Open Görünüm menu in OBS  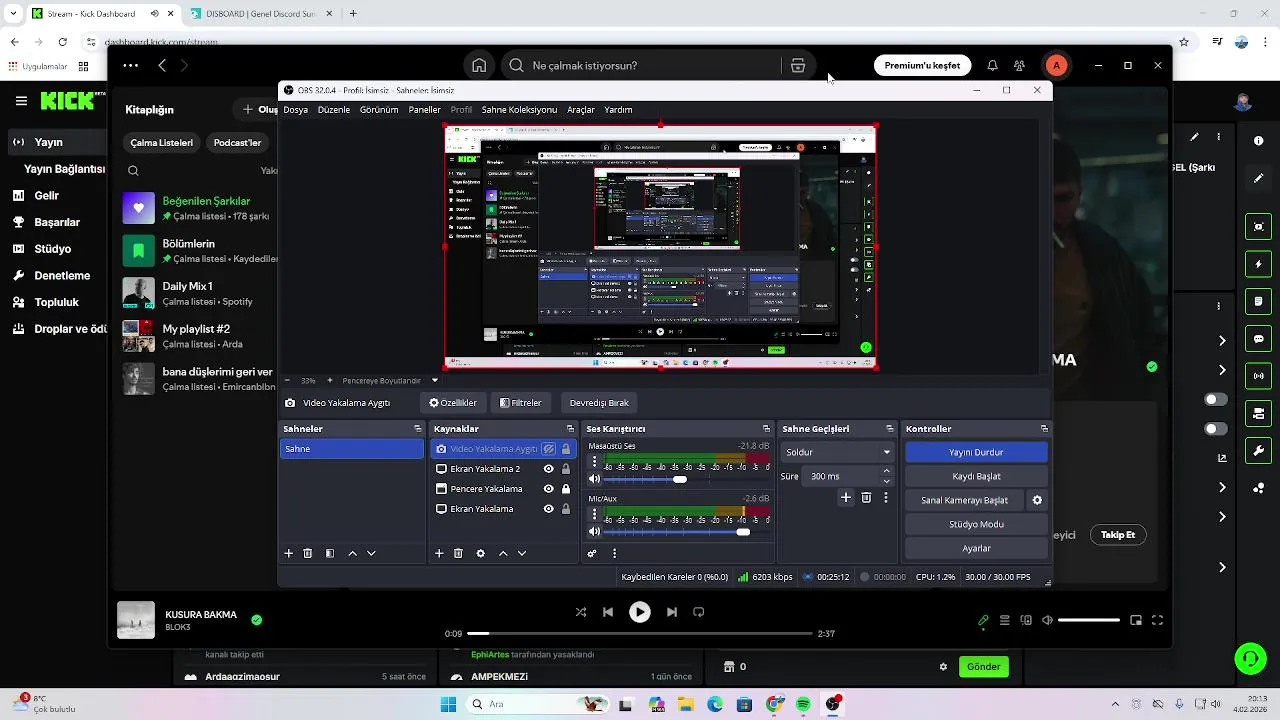click(379, 110)
